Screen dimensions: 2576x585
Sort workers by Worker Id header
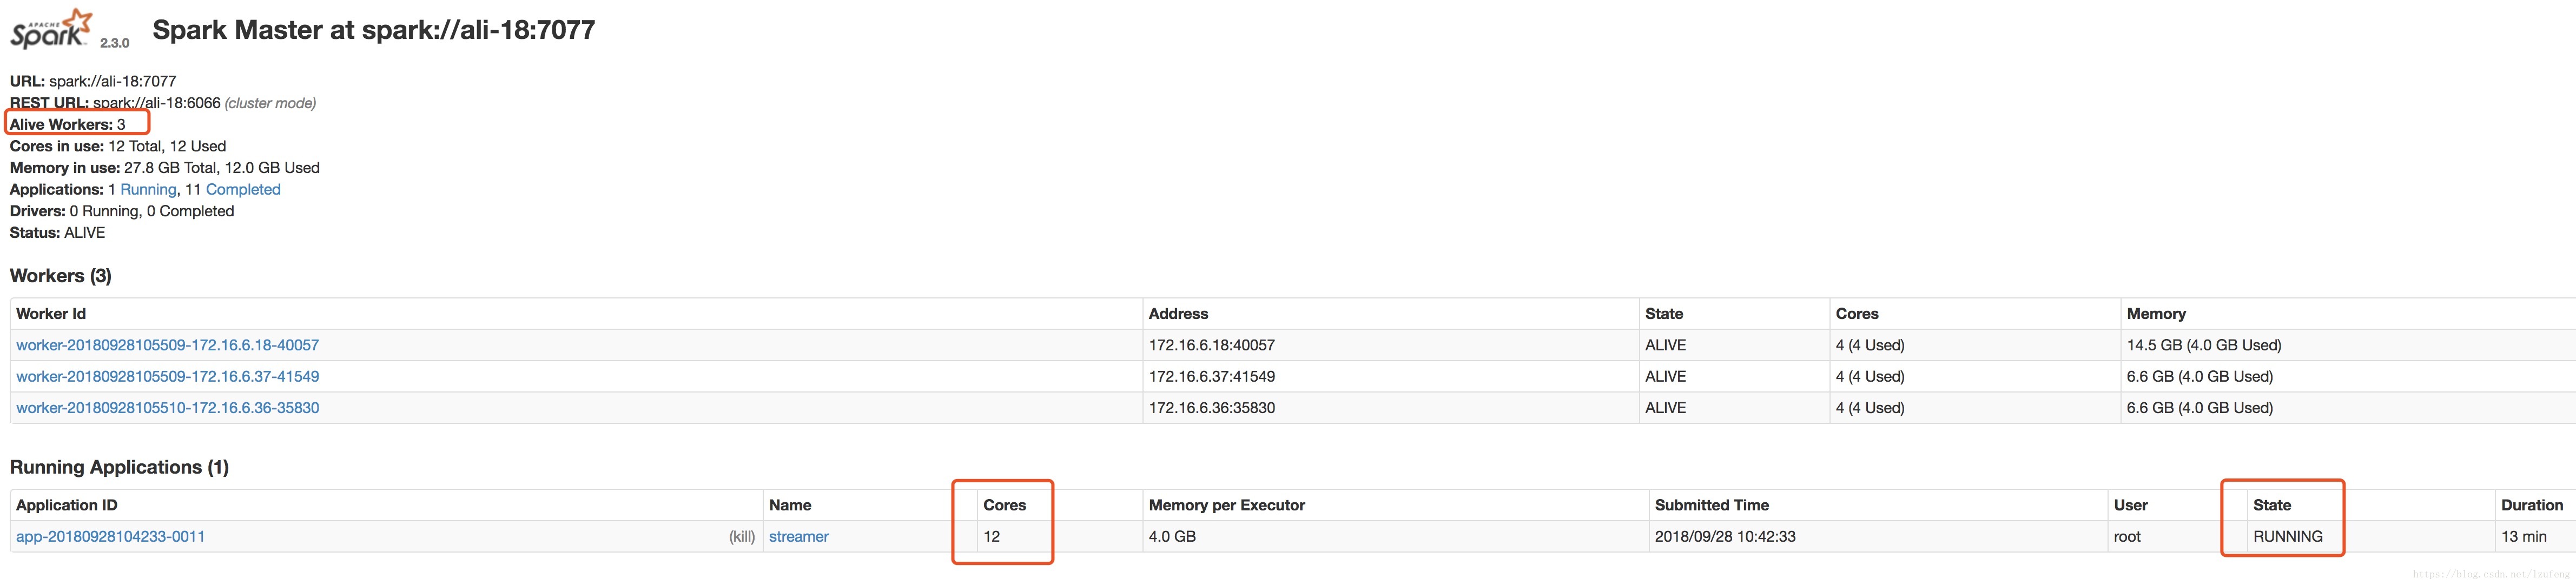click(51, 313)
